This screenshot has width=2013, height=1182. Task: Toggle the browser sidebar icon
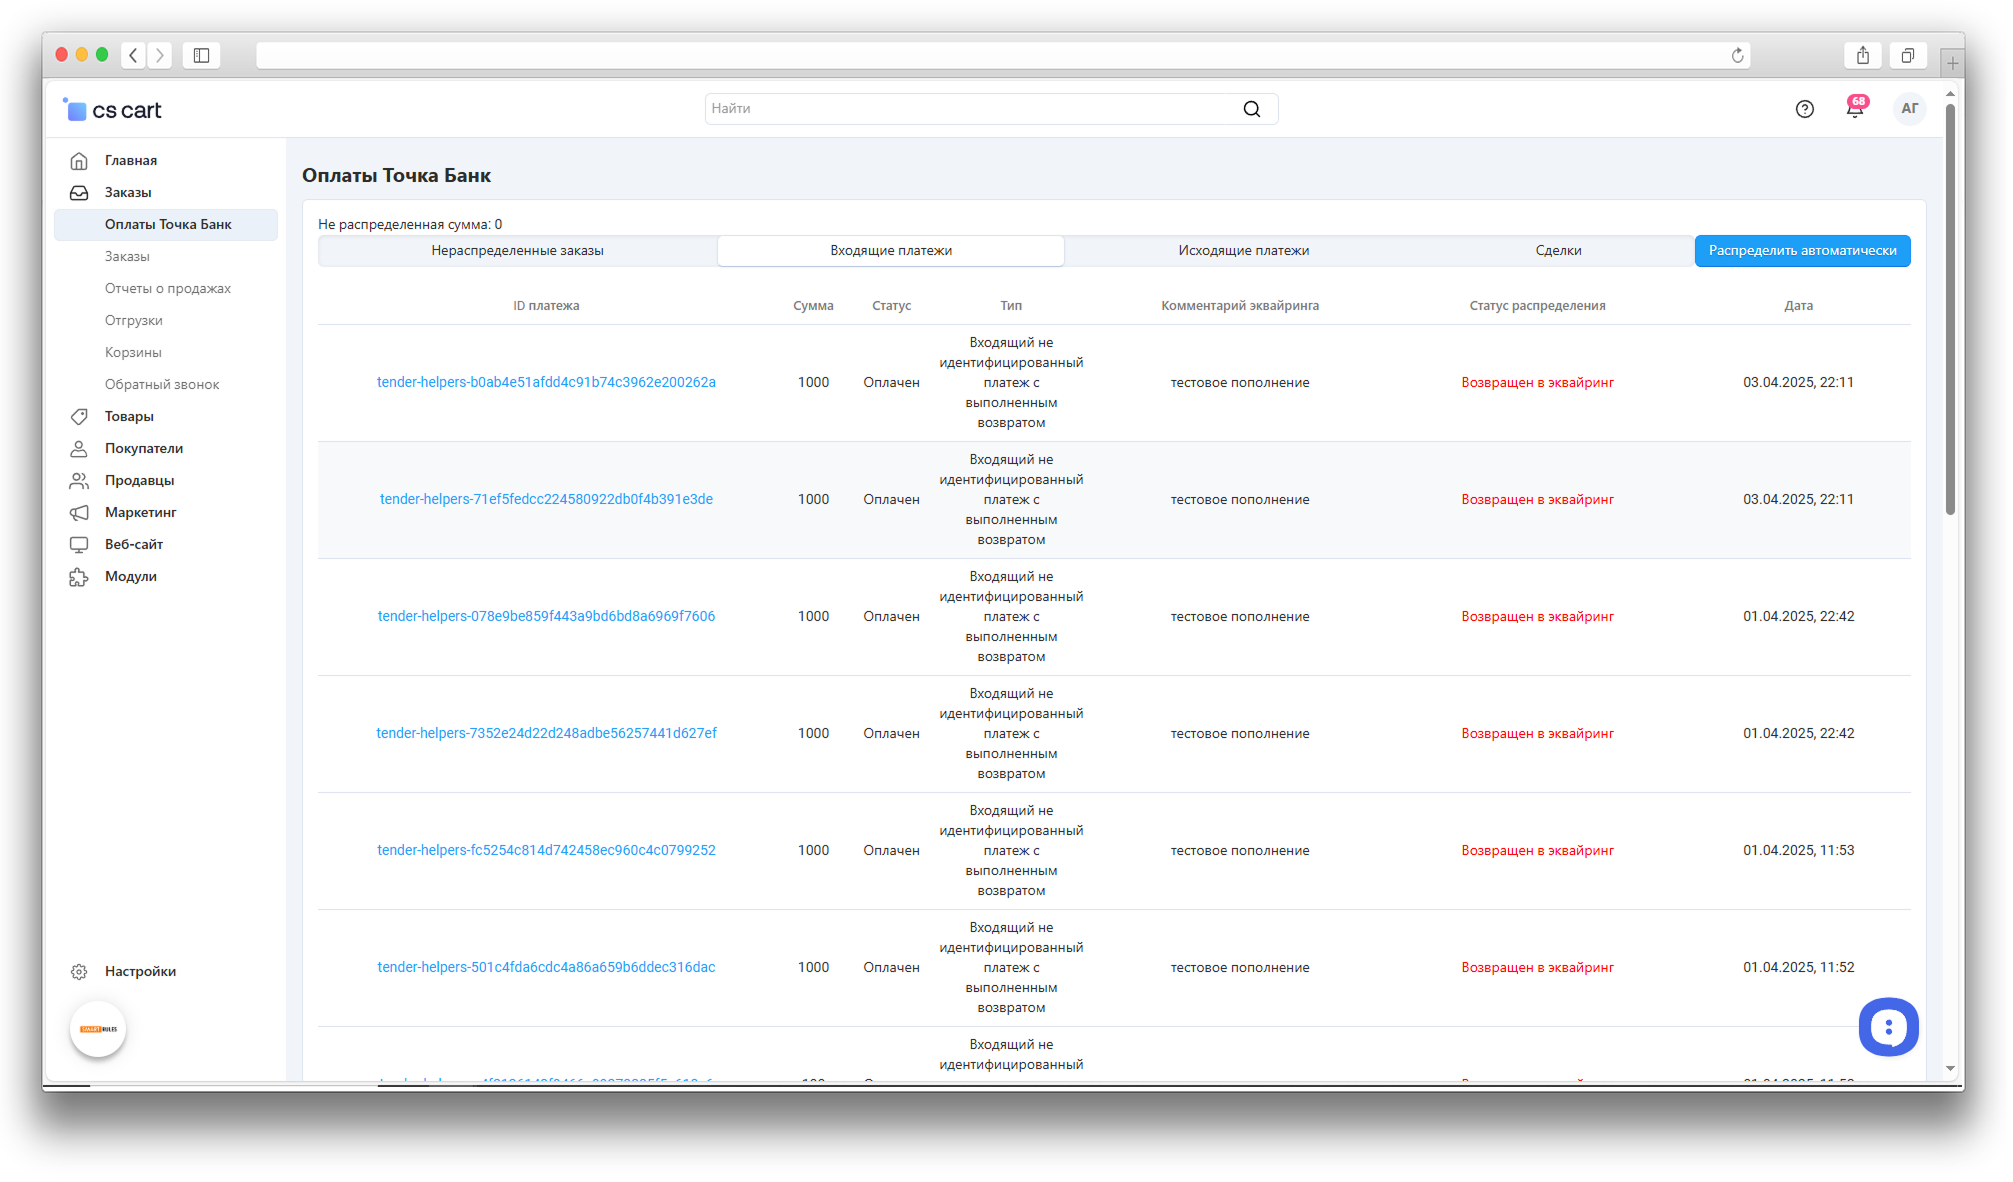(201, 55)
